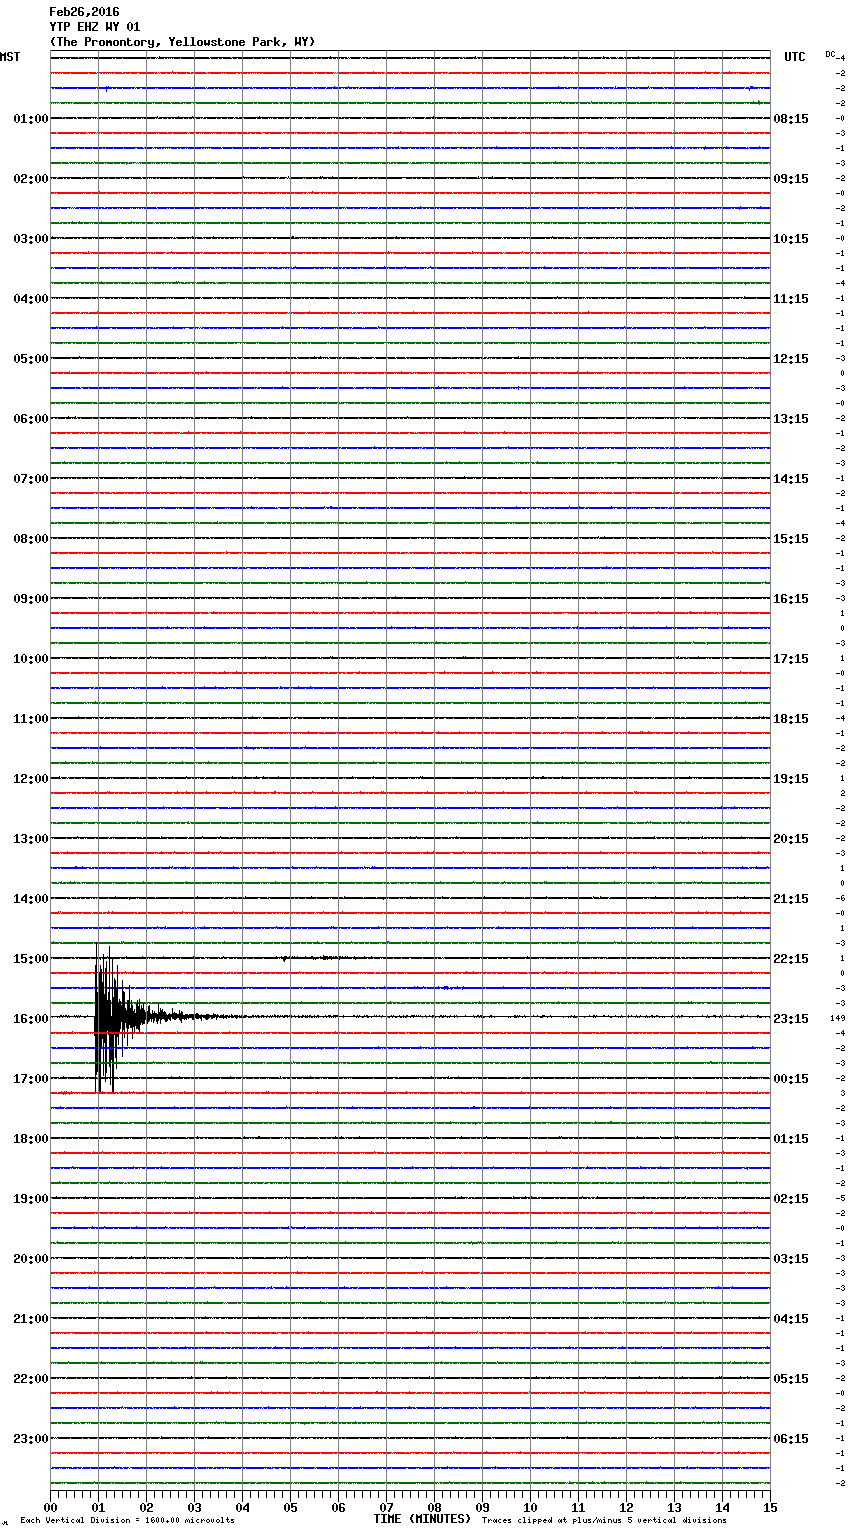Click the 00:15 UTC time label

791,1079
